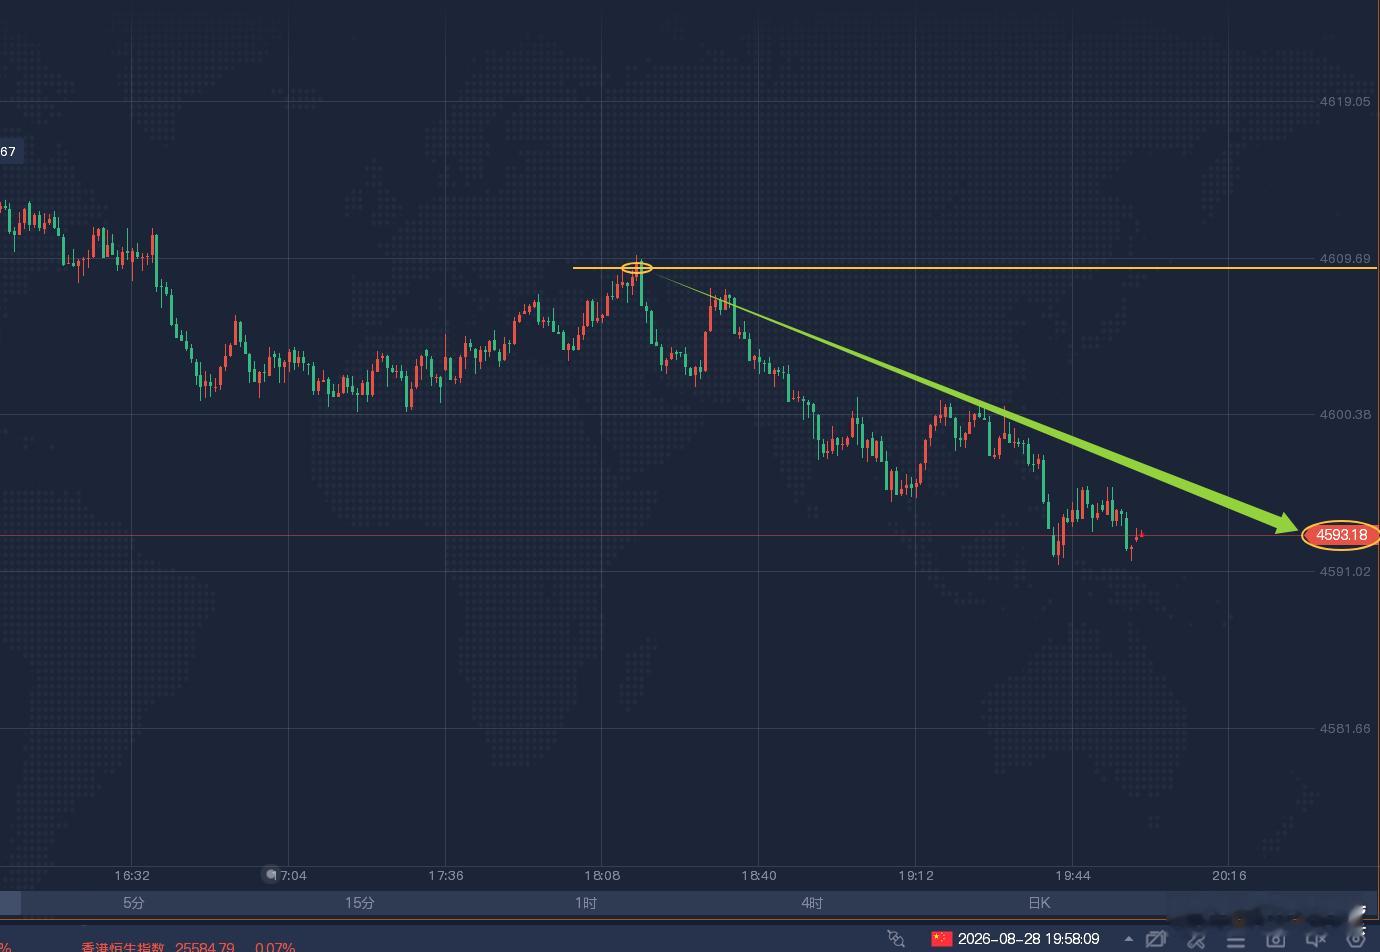Toggle the crossed-out window icon
1380x952 pixels.
(x=1156, y=939)
